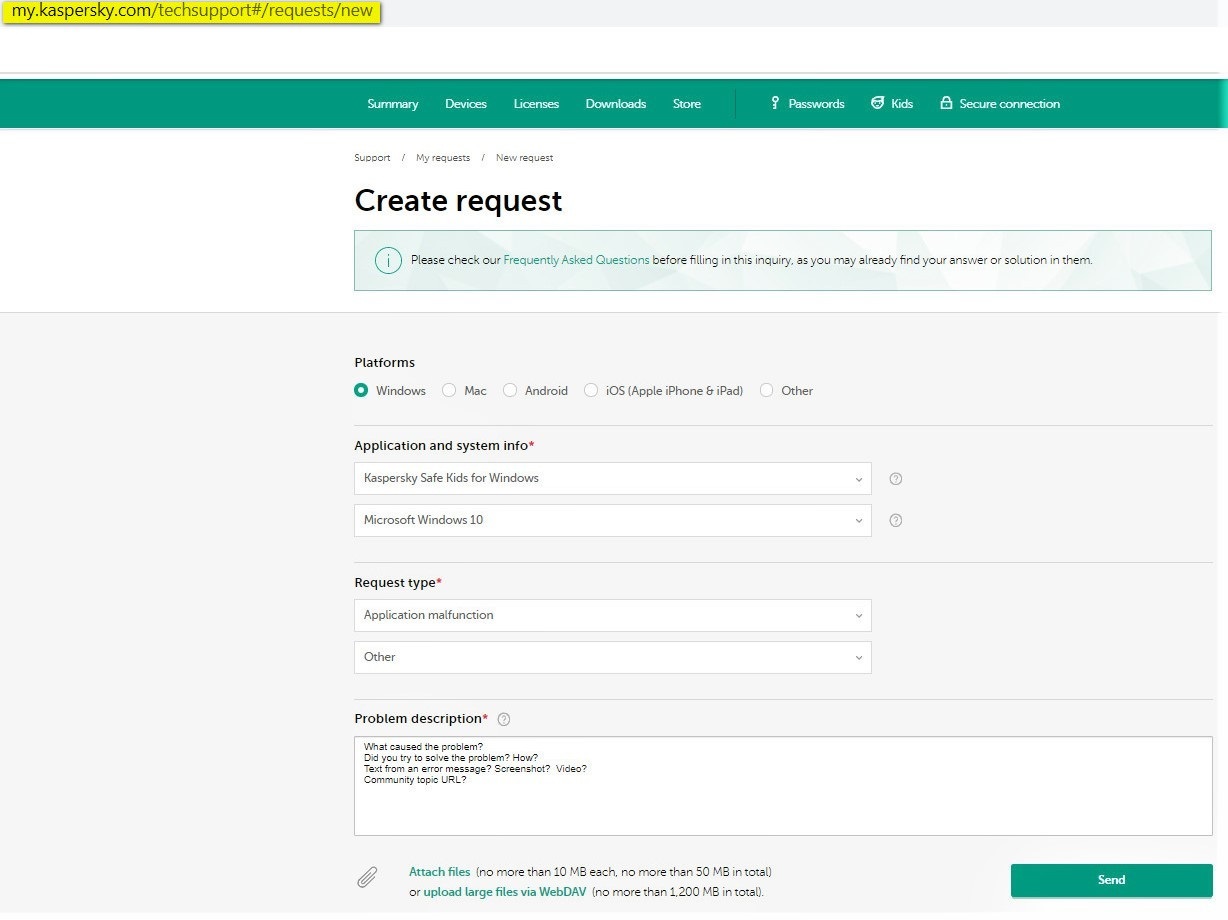This screenshot has height=920, width=1228.
Task: Open Secure connection in navigation bar
Action: point(1009,104)
